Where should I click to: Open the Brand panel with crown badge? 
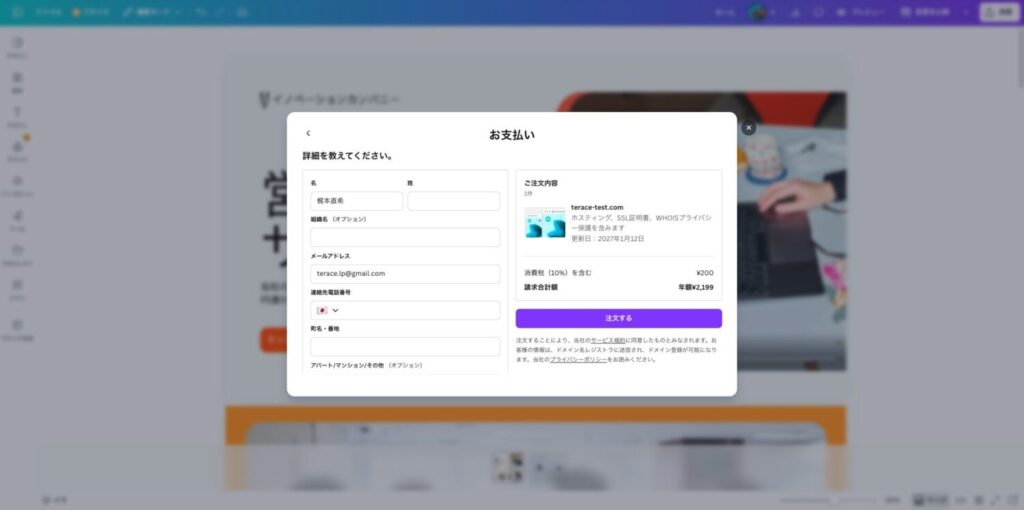(17, 150)
